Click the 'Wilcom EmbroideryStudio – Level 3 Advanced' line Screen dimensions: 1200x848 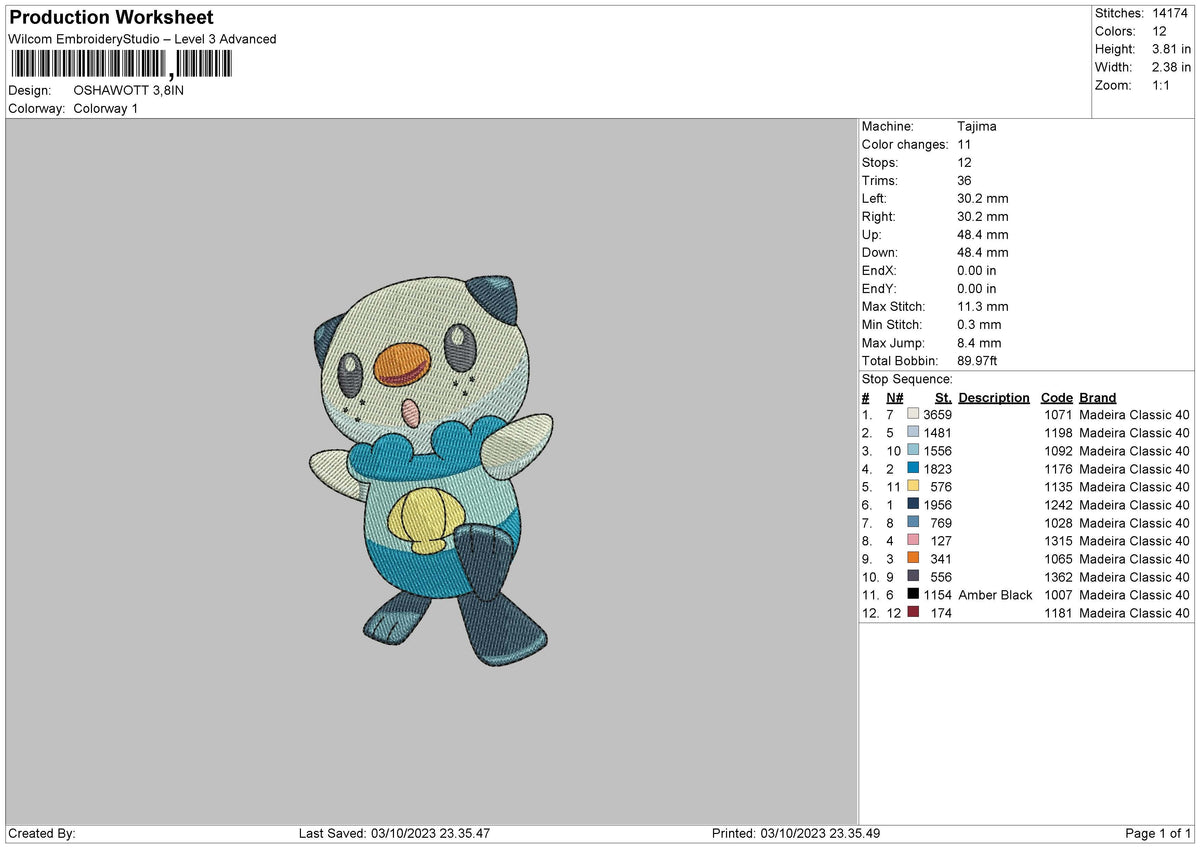(x=142, y=39)
